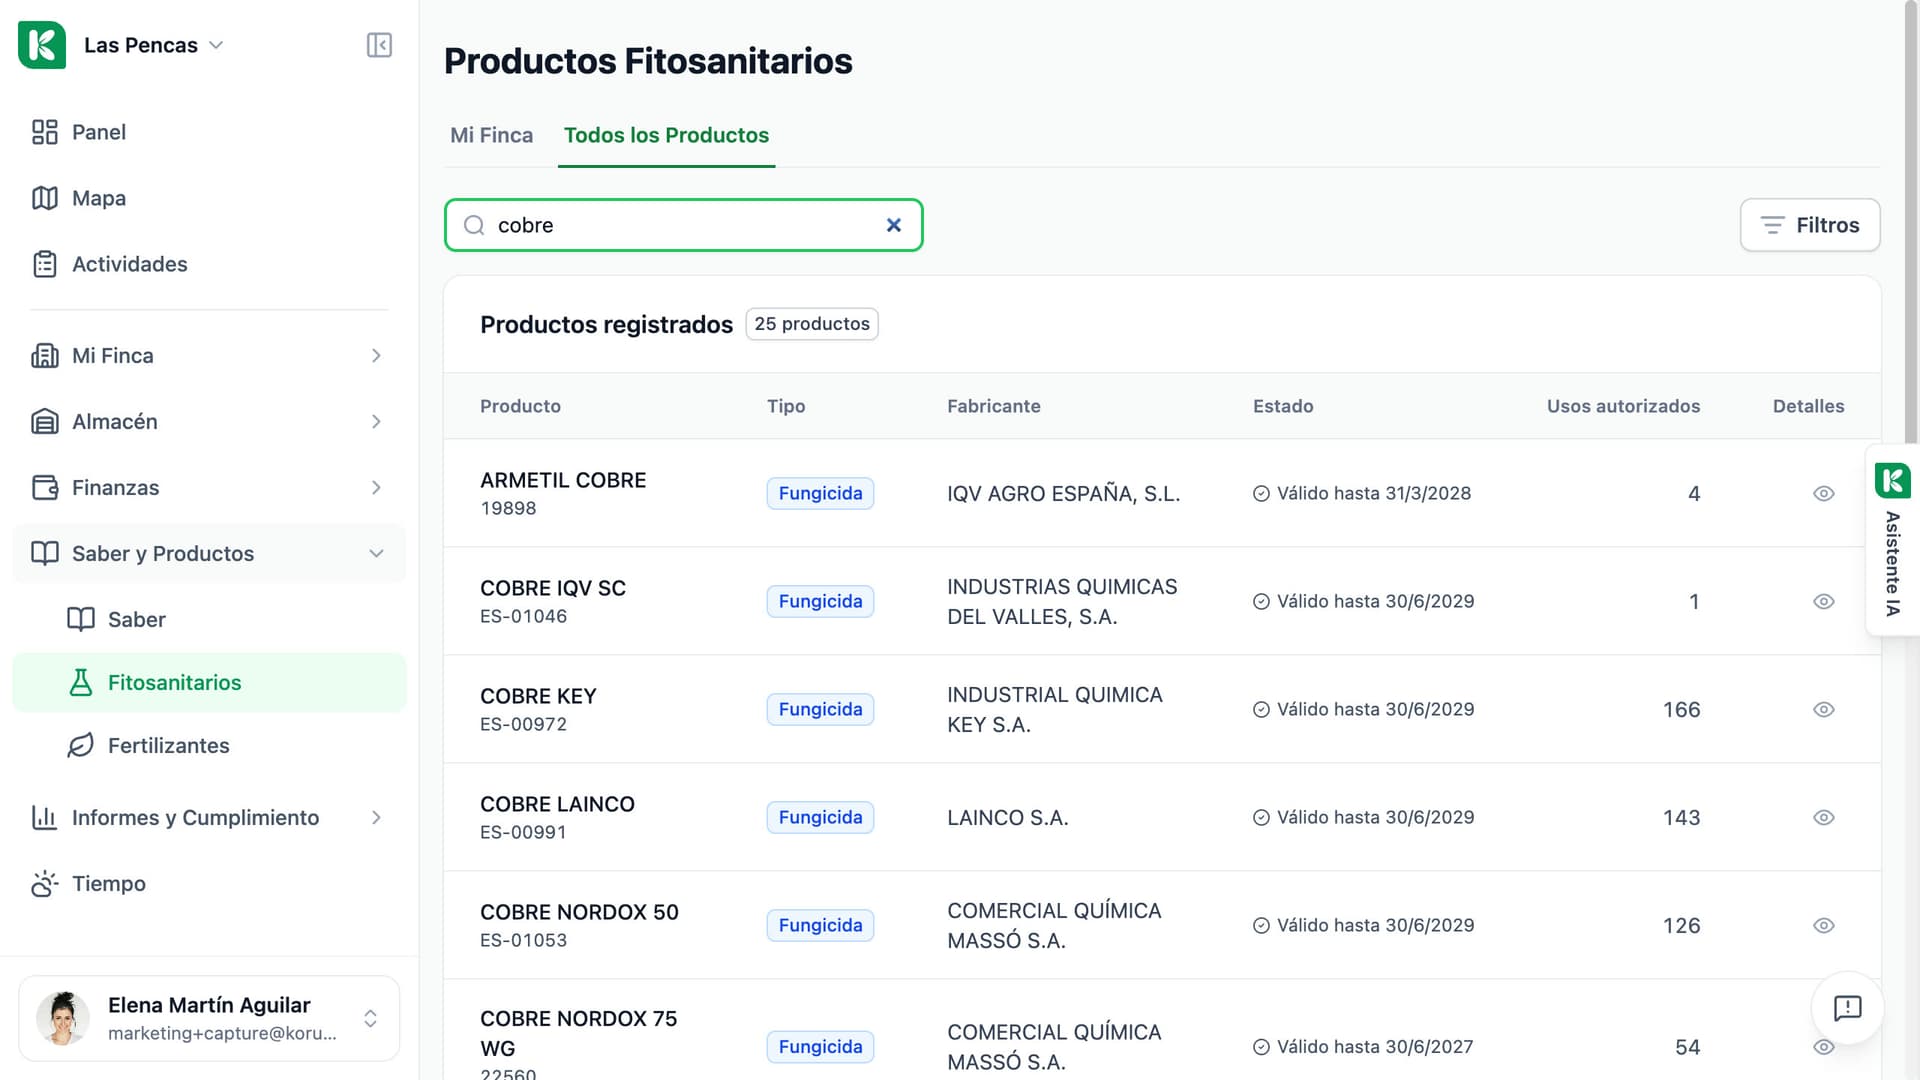Open the Mapa map icon
This screenshot has width=1920, height=1080.
[x=45, y=198]
